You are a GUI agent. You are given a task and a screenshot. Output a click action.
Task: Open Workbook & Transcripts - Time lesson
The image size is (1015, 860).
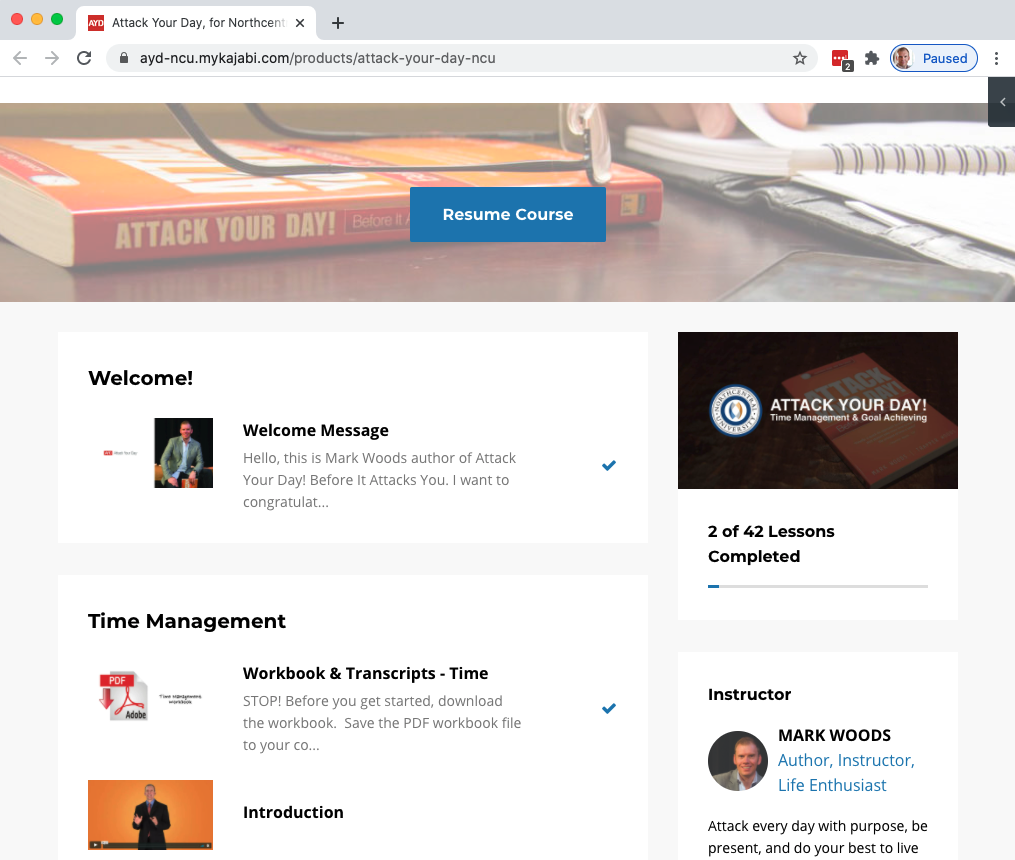click(365, 673)
